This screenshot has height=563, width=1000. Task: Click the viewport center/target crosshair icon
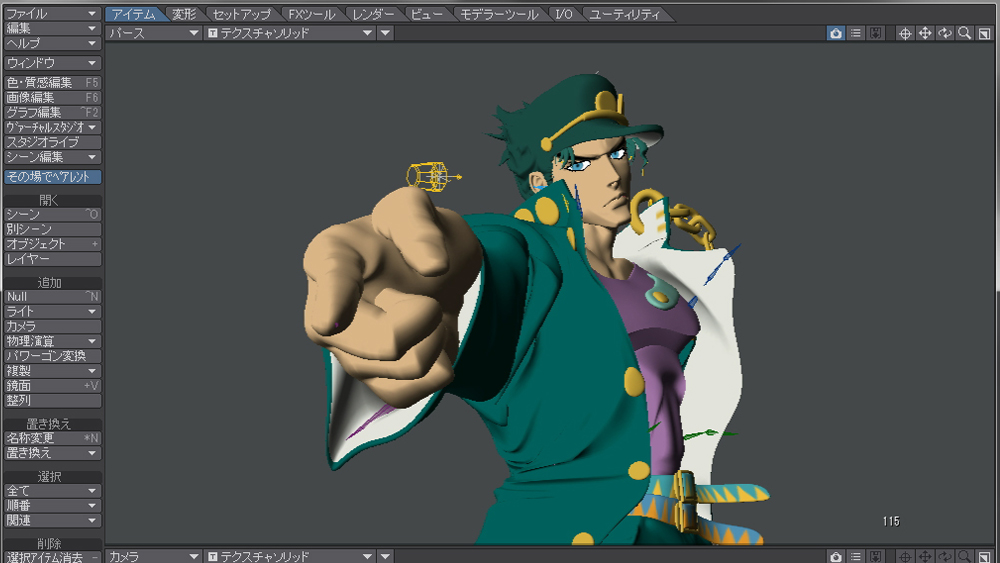click(x=905, y=33)
